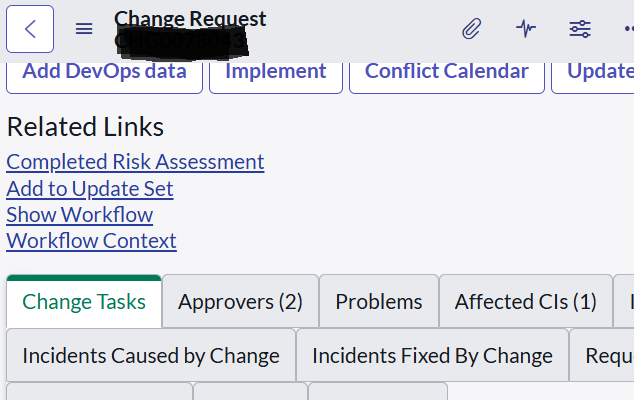Click the back arrow button
This screenshot has height=400, width=634.
[30, 29]
